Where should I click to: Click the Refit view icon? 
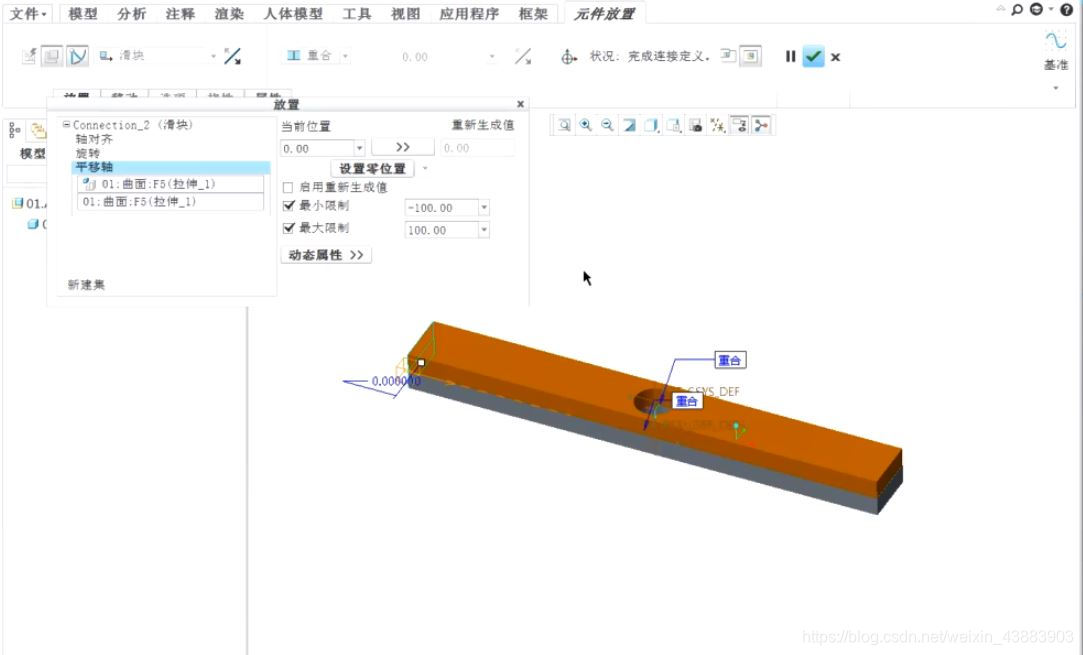[565, 124]
